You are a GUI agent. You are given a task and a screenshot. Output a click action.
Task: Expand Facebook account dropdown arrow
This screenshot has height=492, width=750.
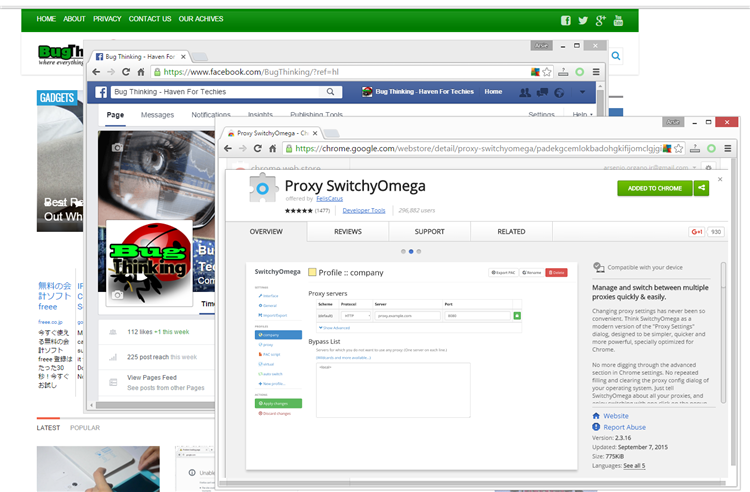(582, 92)
